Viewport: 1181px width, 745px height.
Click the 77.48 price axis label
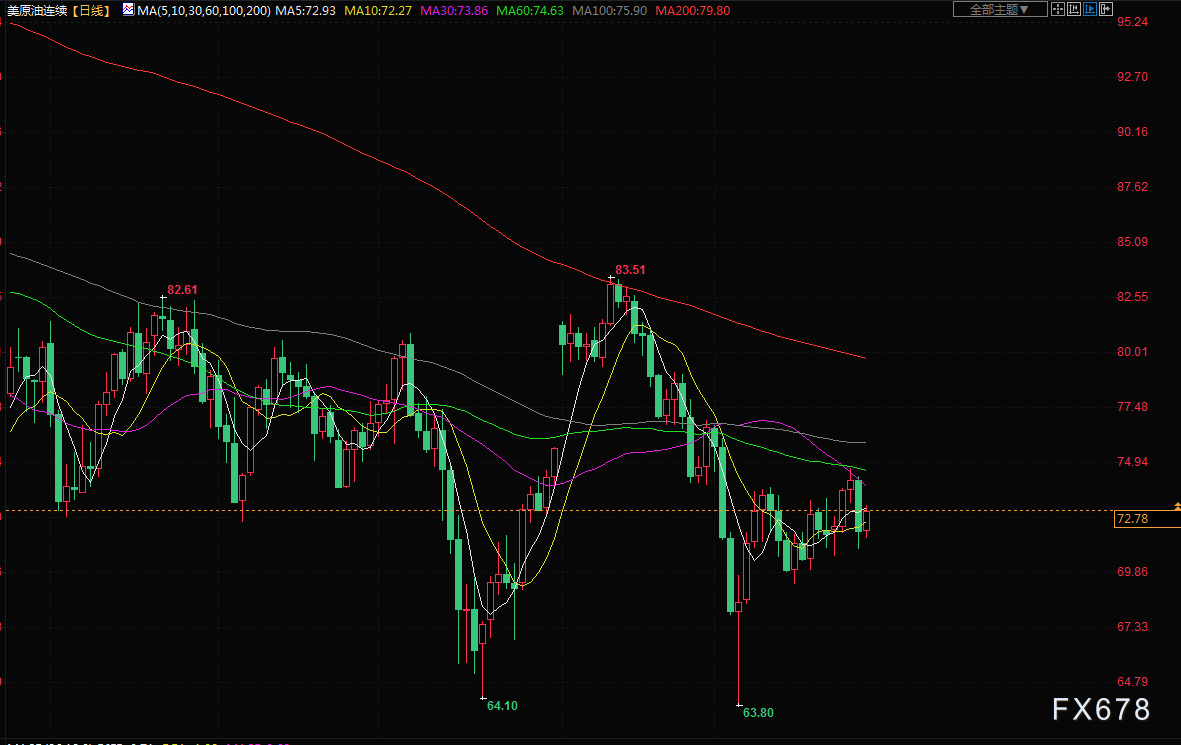[x=1133, y=407]
